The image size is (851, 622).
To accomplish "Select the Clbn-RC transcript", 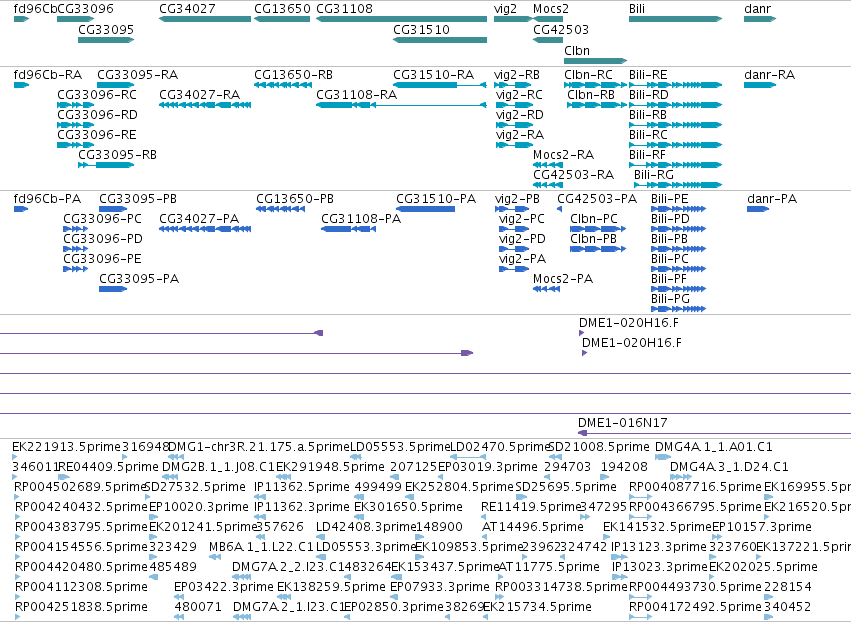I will point(595,85).
